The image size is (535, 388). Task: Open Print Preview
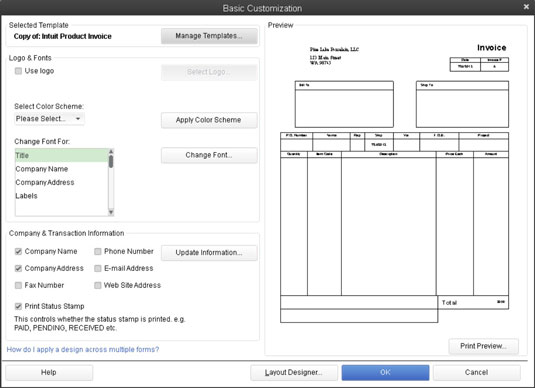coord(483,346)
